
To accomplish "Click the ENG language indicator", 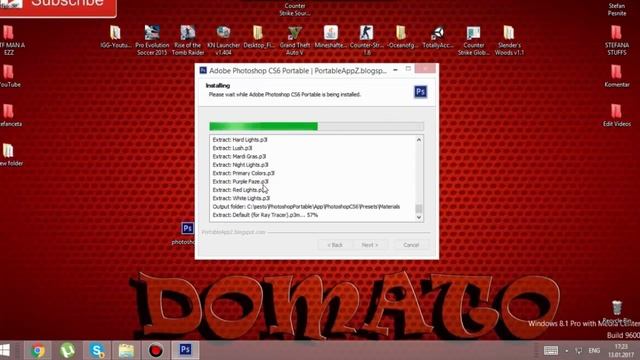I will (594, 351).
